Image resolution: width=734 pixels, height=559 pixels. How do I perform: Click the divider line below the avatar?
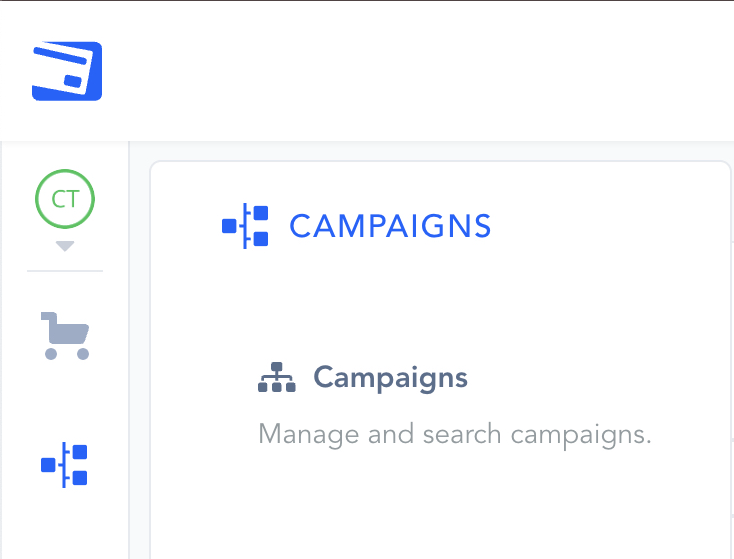(65, 270)
